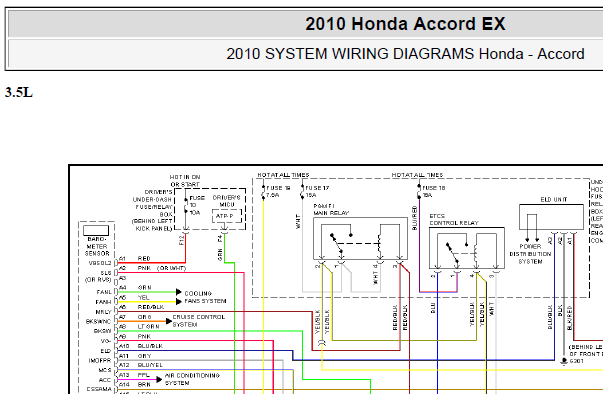
Task: Click the 'GRN' wire label at A4
Action: [x=145, y=288]
